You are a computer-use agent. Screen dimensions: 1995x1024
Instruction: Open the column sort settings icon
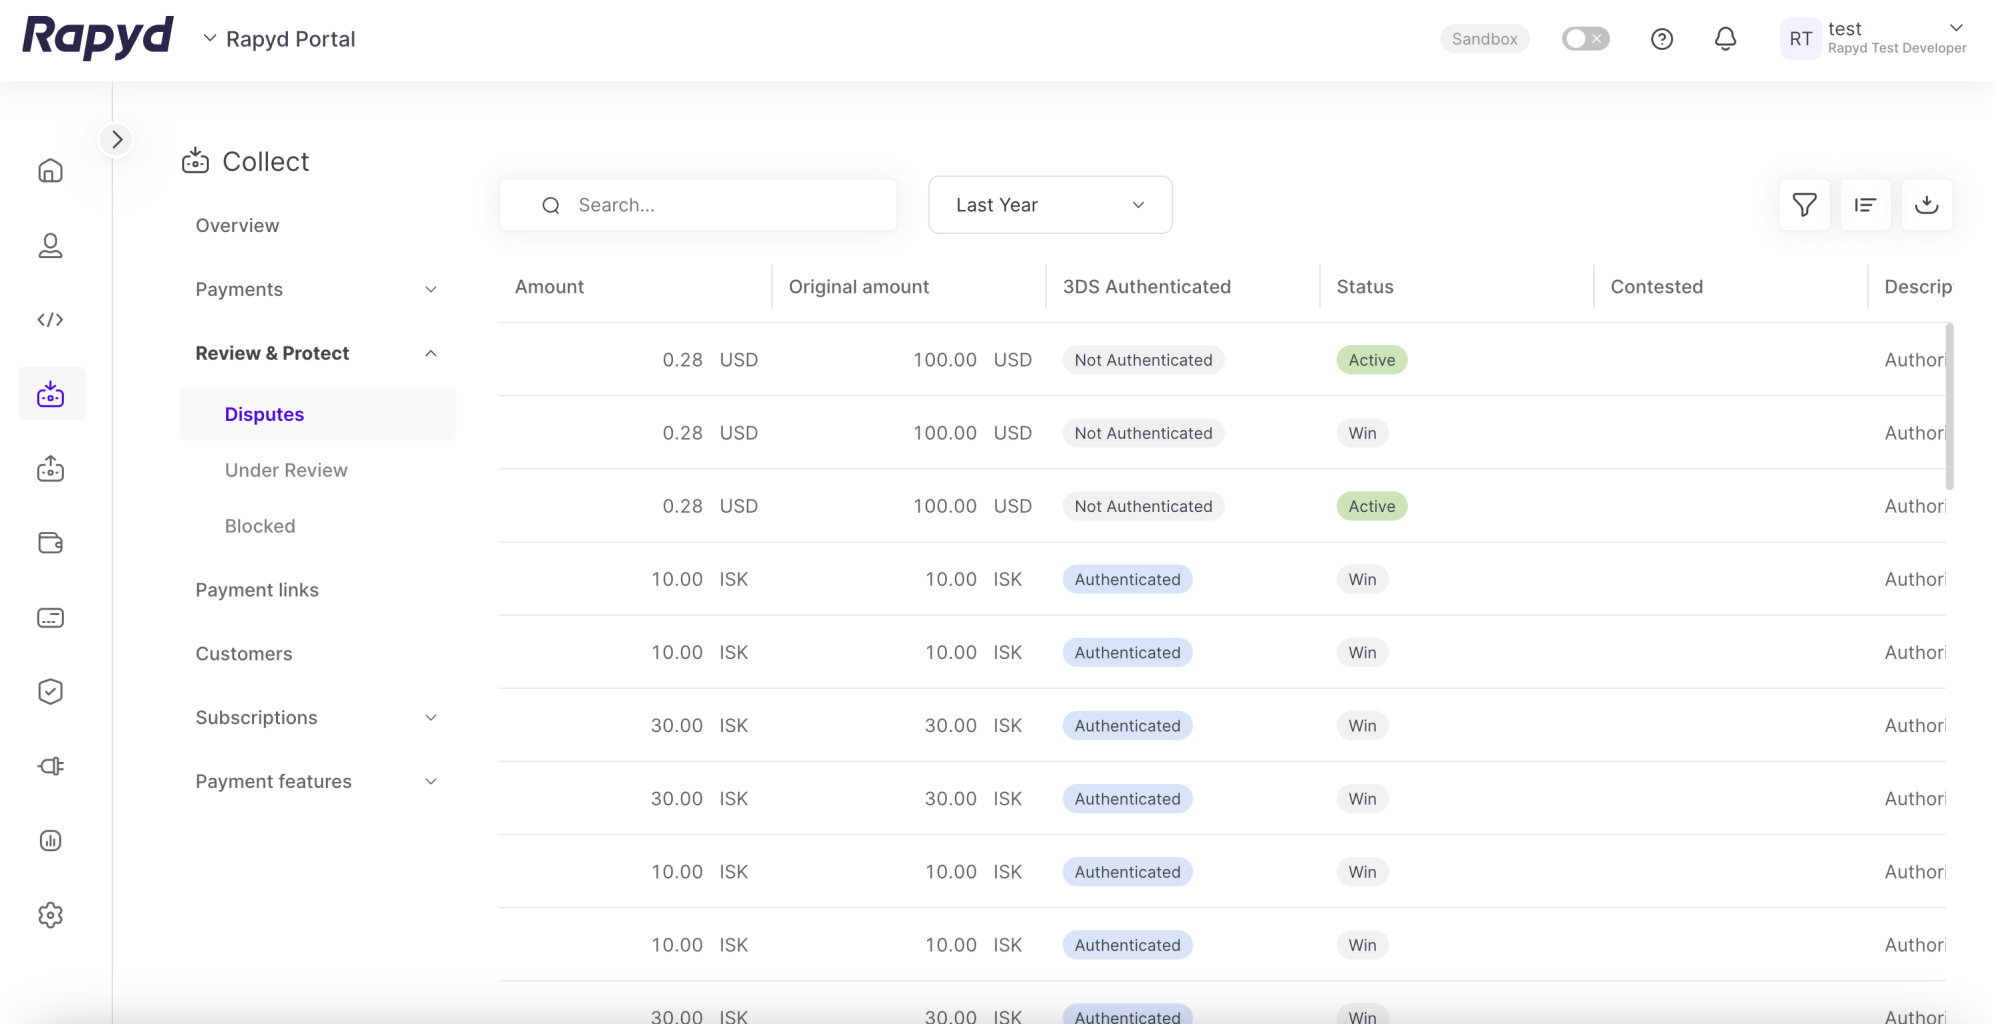pos(1865,205)
